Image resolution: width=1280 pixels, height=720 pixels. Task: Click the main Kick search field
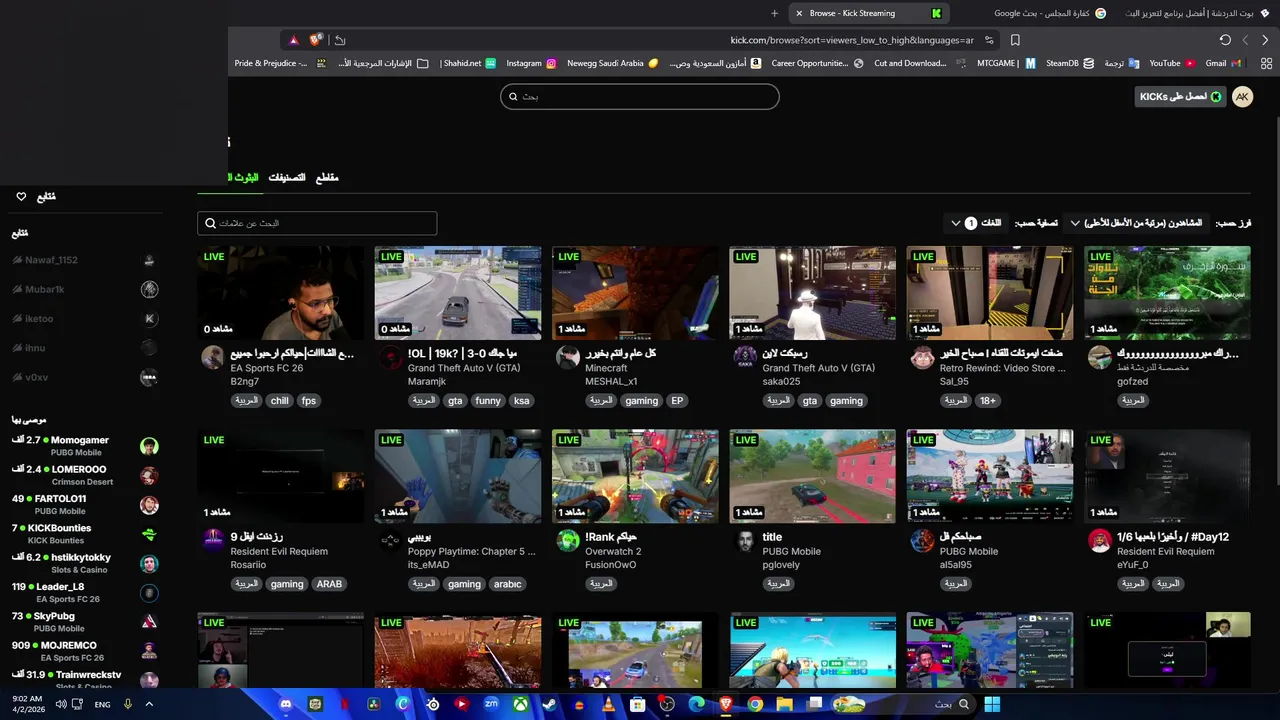(640, 97)
